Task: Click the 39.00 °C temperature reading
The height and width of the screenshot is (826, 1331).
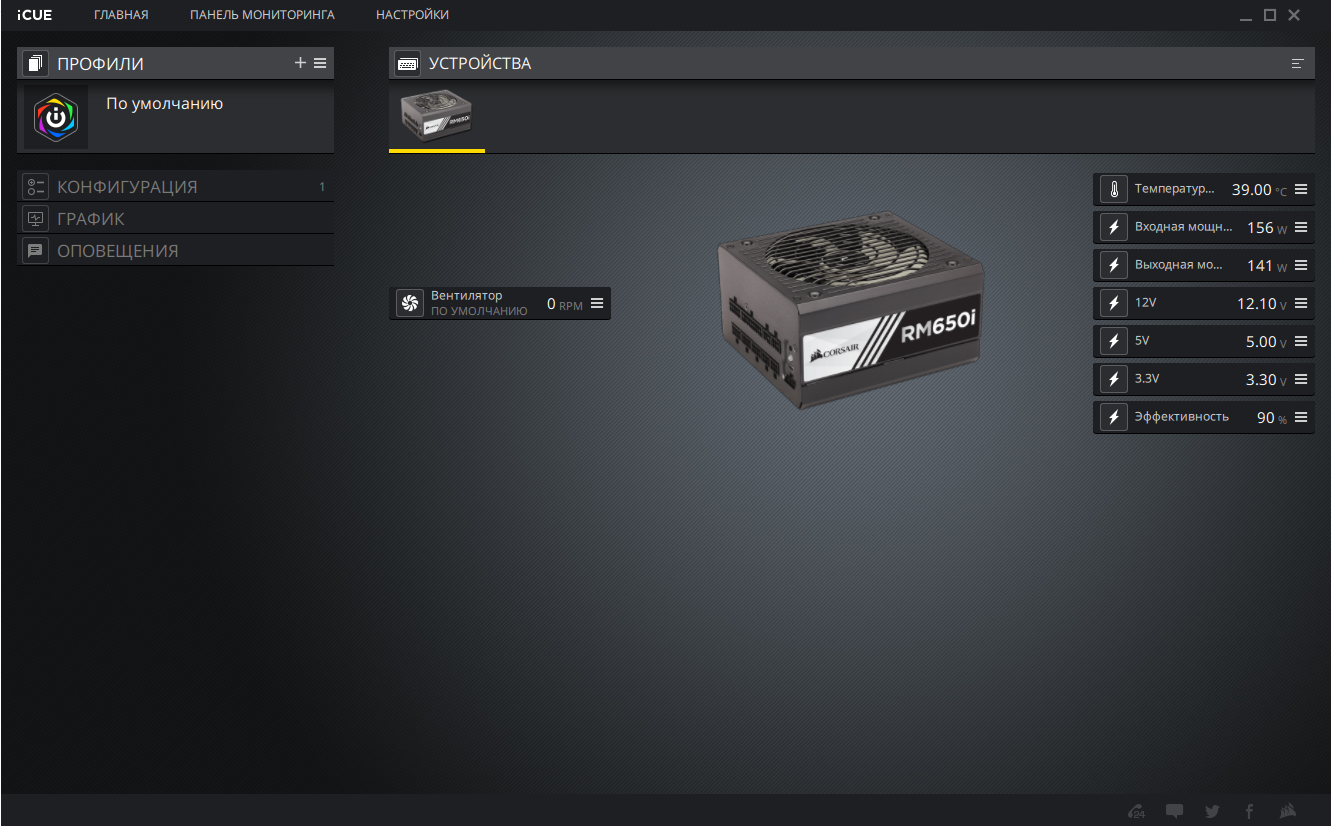Action: click(x=1259, y=190)
